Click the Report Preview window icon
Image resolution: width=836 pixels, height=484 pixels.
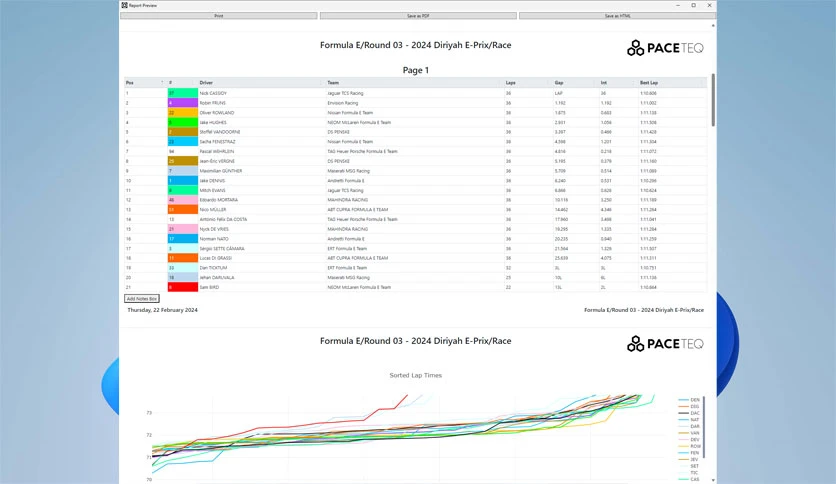124,5
